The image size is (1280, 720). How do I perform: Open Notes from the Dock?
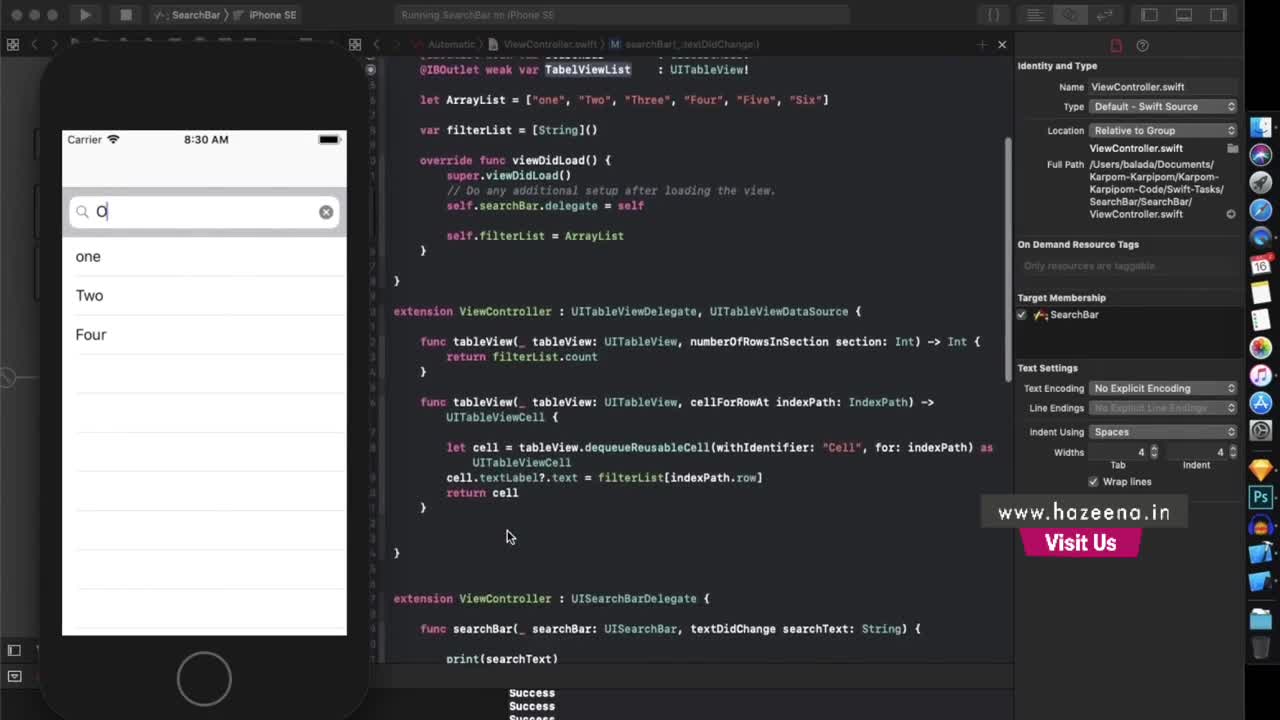tap(1261, 293)
